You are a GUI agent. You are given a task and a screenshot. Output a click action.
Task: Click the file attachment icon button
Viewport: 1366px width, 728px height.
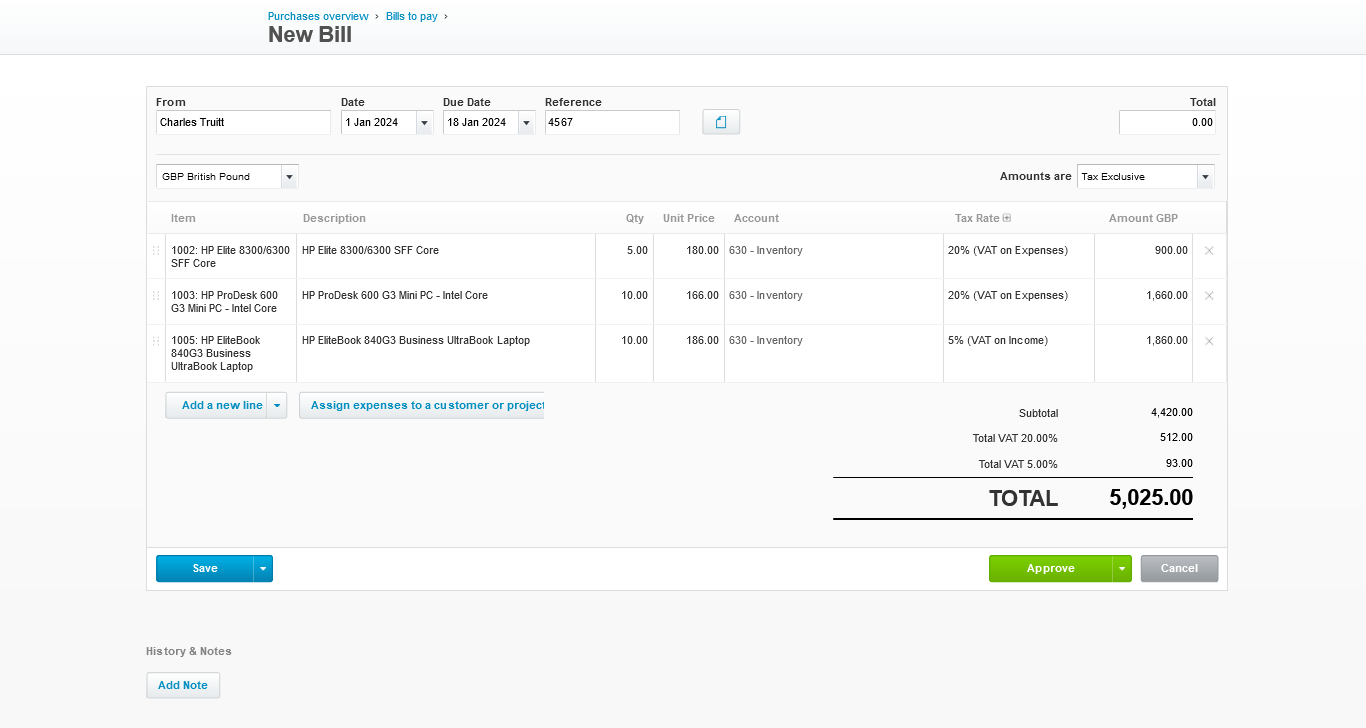[x=721, y=122]
